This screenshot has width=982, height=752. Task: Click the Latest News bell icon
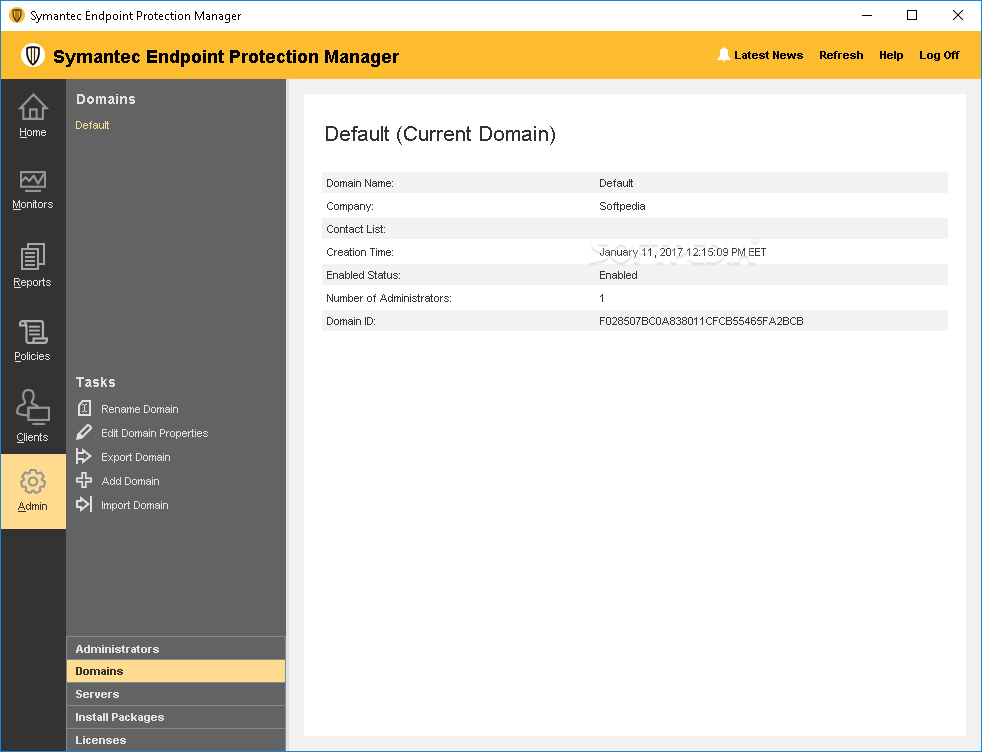(723, 54)
